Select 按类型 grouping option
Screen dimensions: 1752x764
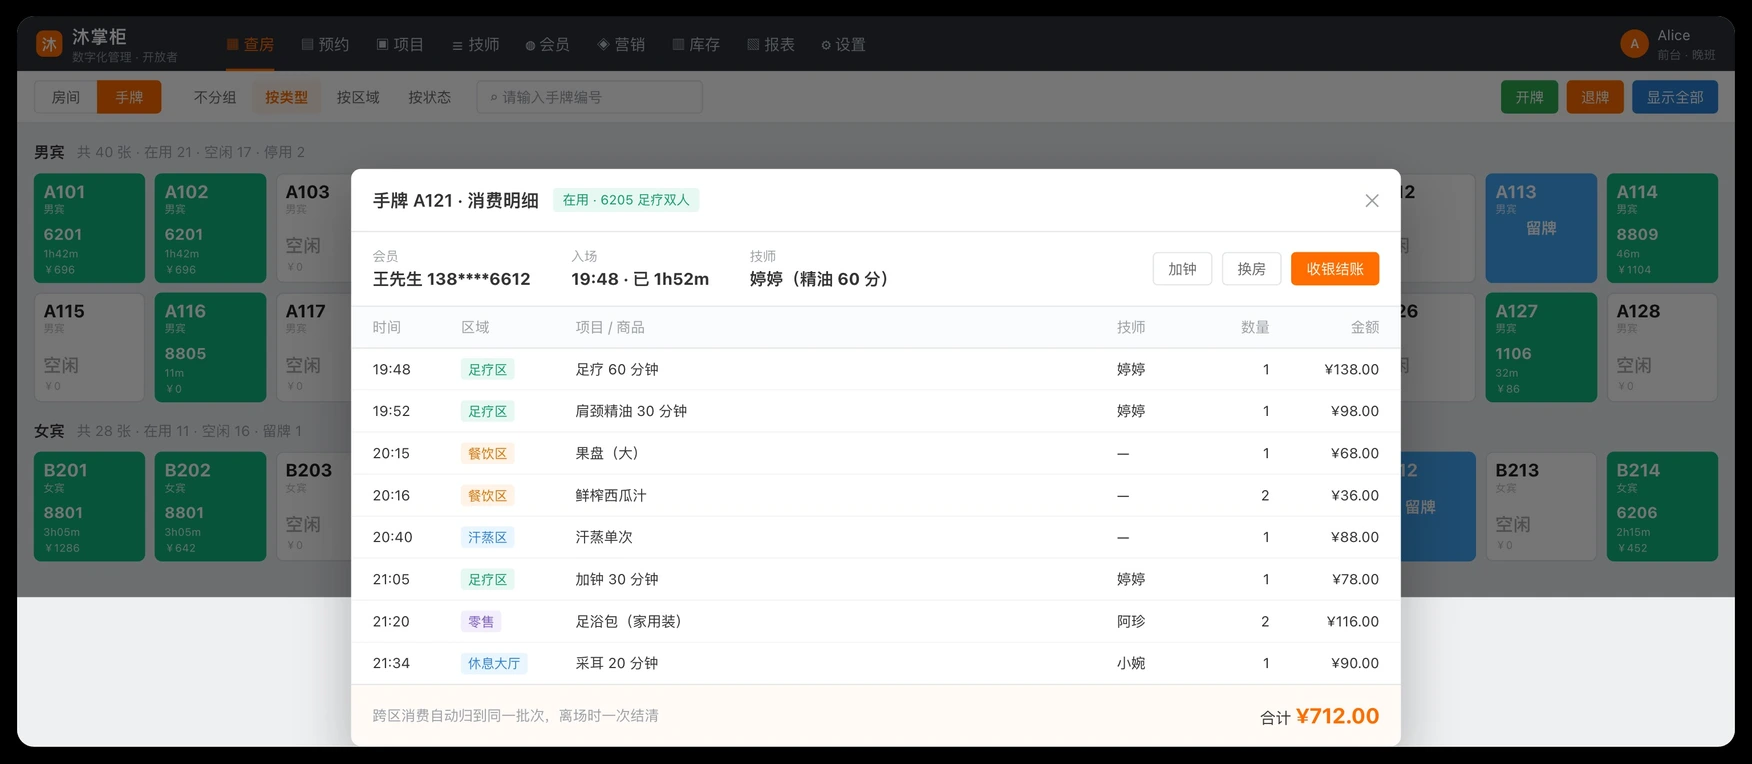pos(287,97)
